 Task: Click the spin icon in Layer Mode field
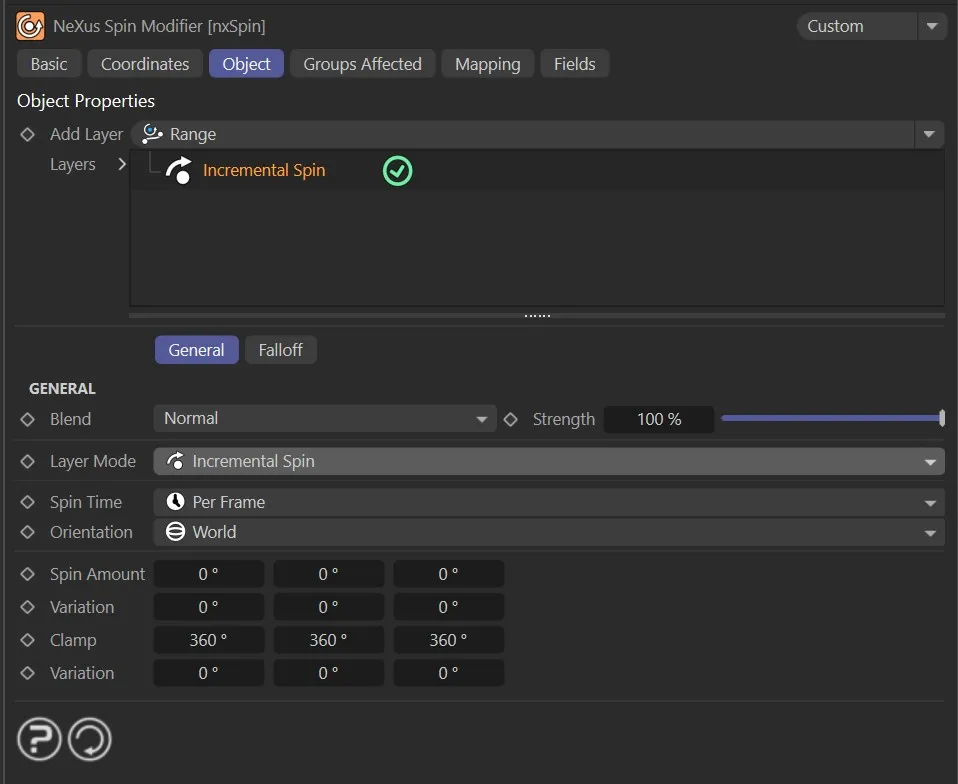[x=175, y=461]
